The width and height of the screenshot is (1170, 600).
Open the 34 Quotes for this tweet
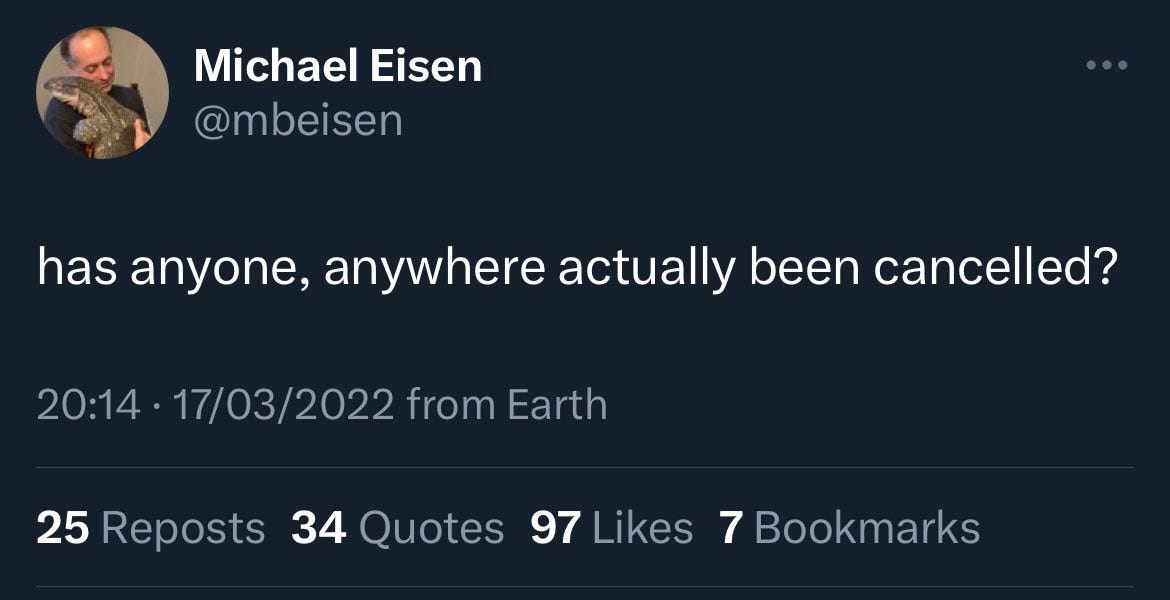395,524
